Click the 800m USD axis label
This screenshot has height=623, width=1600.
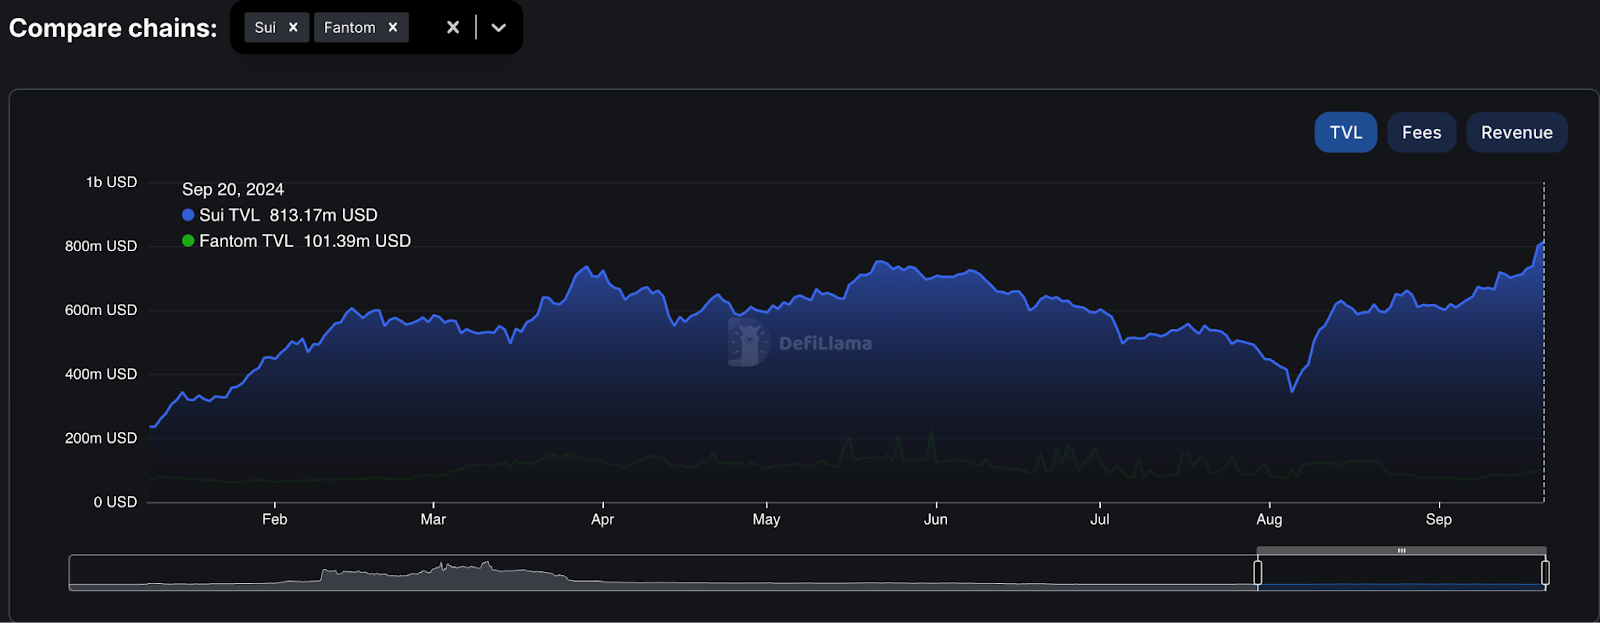[101, 246]
